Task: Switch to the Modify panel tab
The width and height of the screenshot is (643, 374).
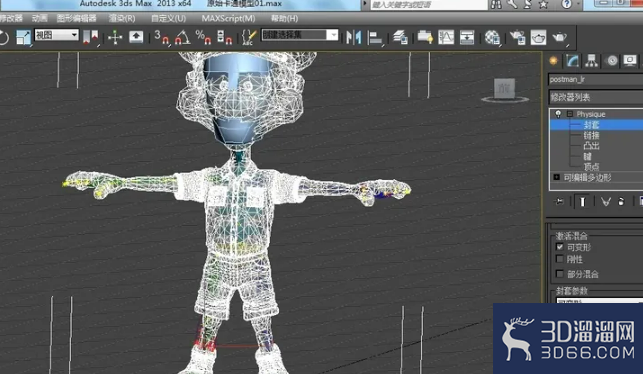Action: click(x=572, y=61)
